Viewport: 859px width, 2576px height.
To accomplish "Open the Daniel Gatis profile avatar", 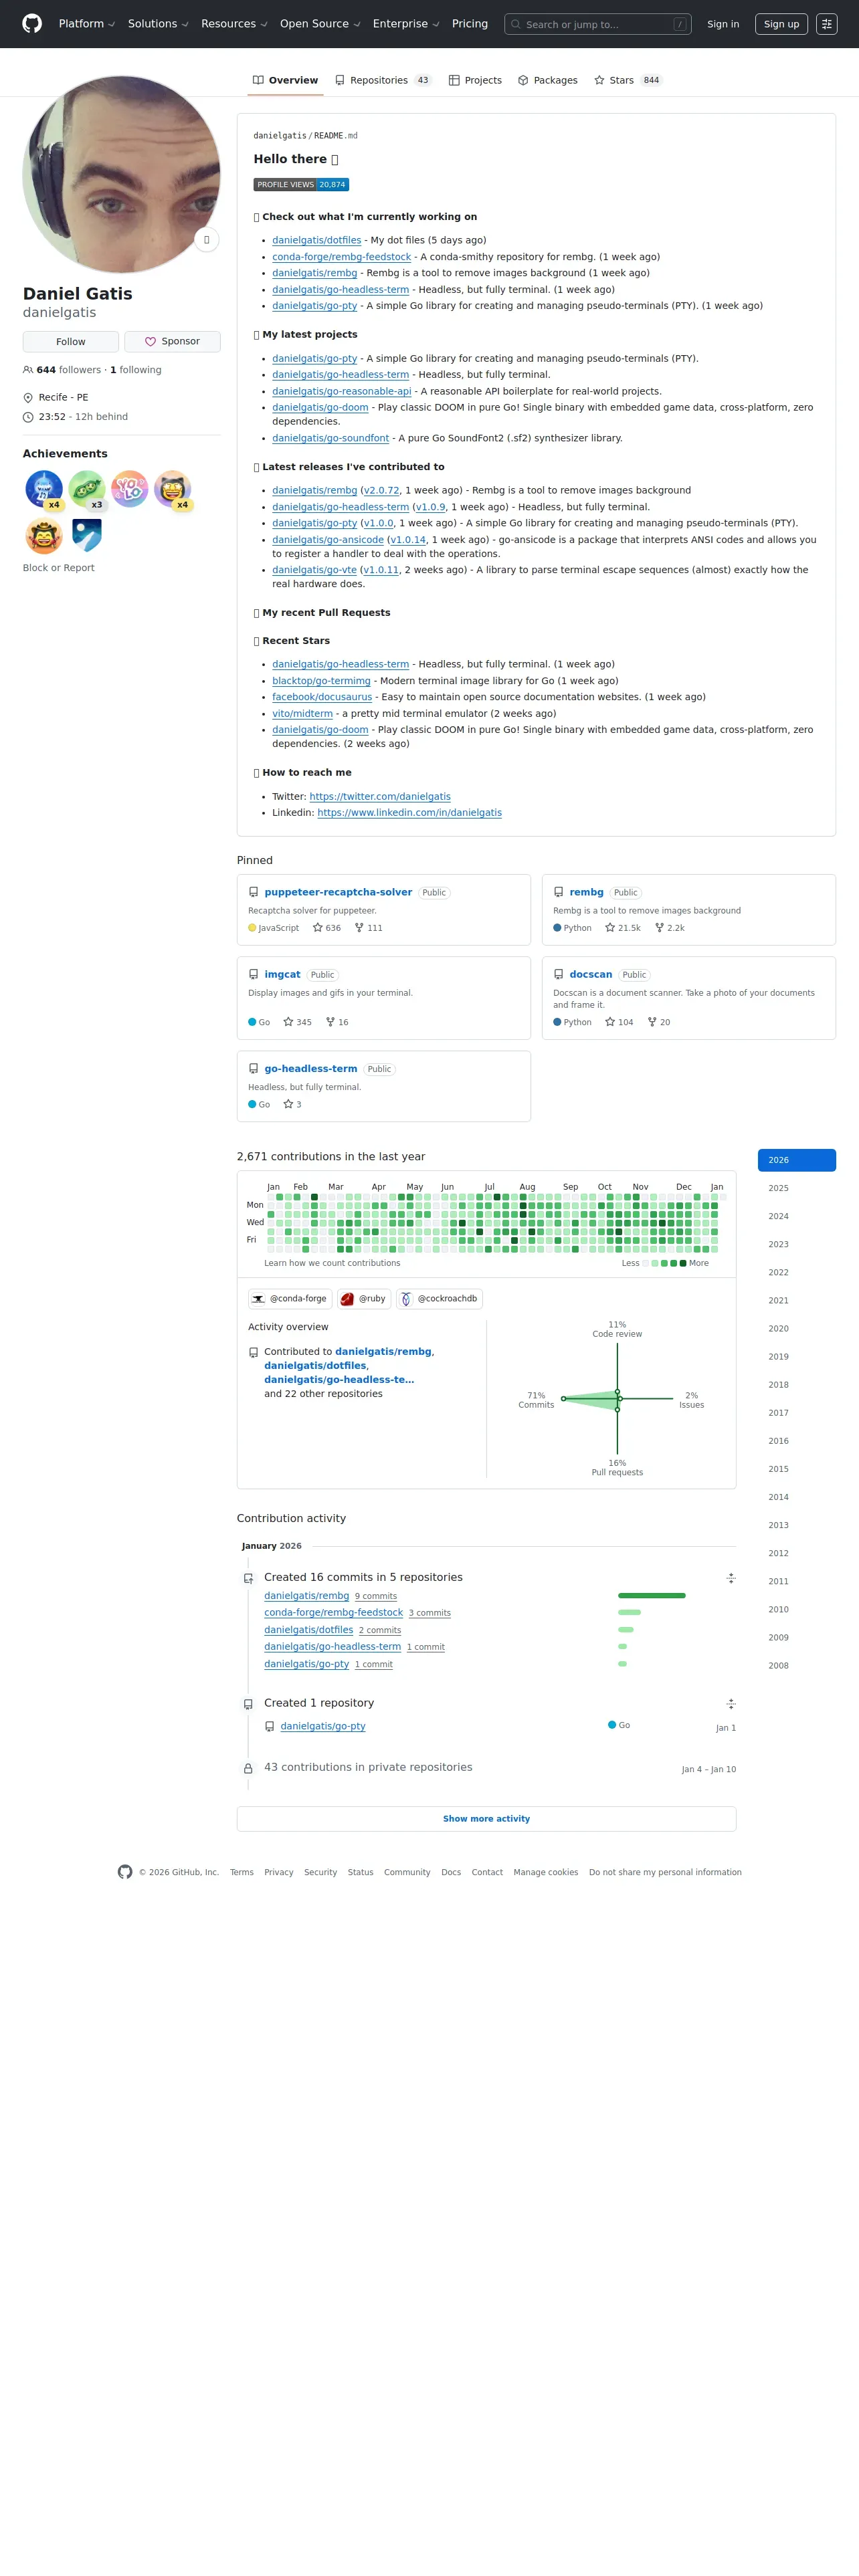I will 121,174.
